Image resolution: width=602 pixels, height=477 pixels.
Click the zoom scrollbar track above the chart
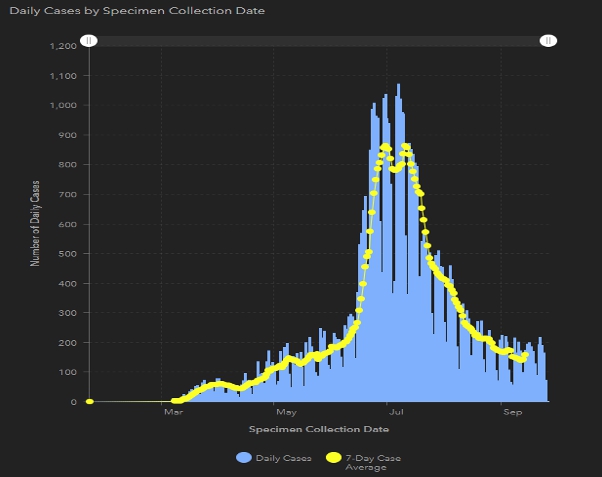click(x=318, y=41)
